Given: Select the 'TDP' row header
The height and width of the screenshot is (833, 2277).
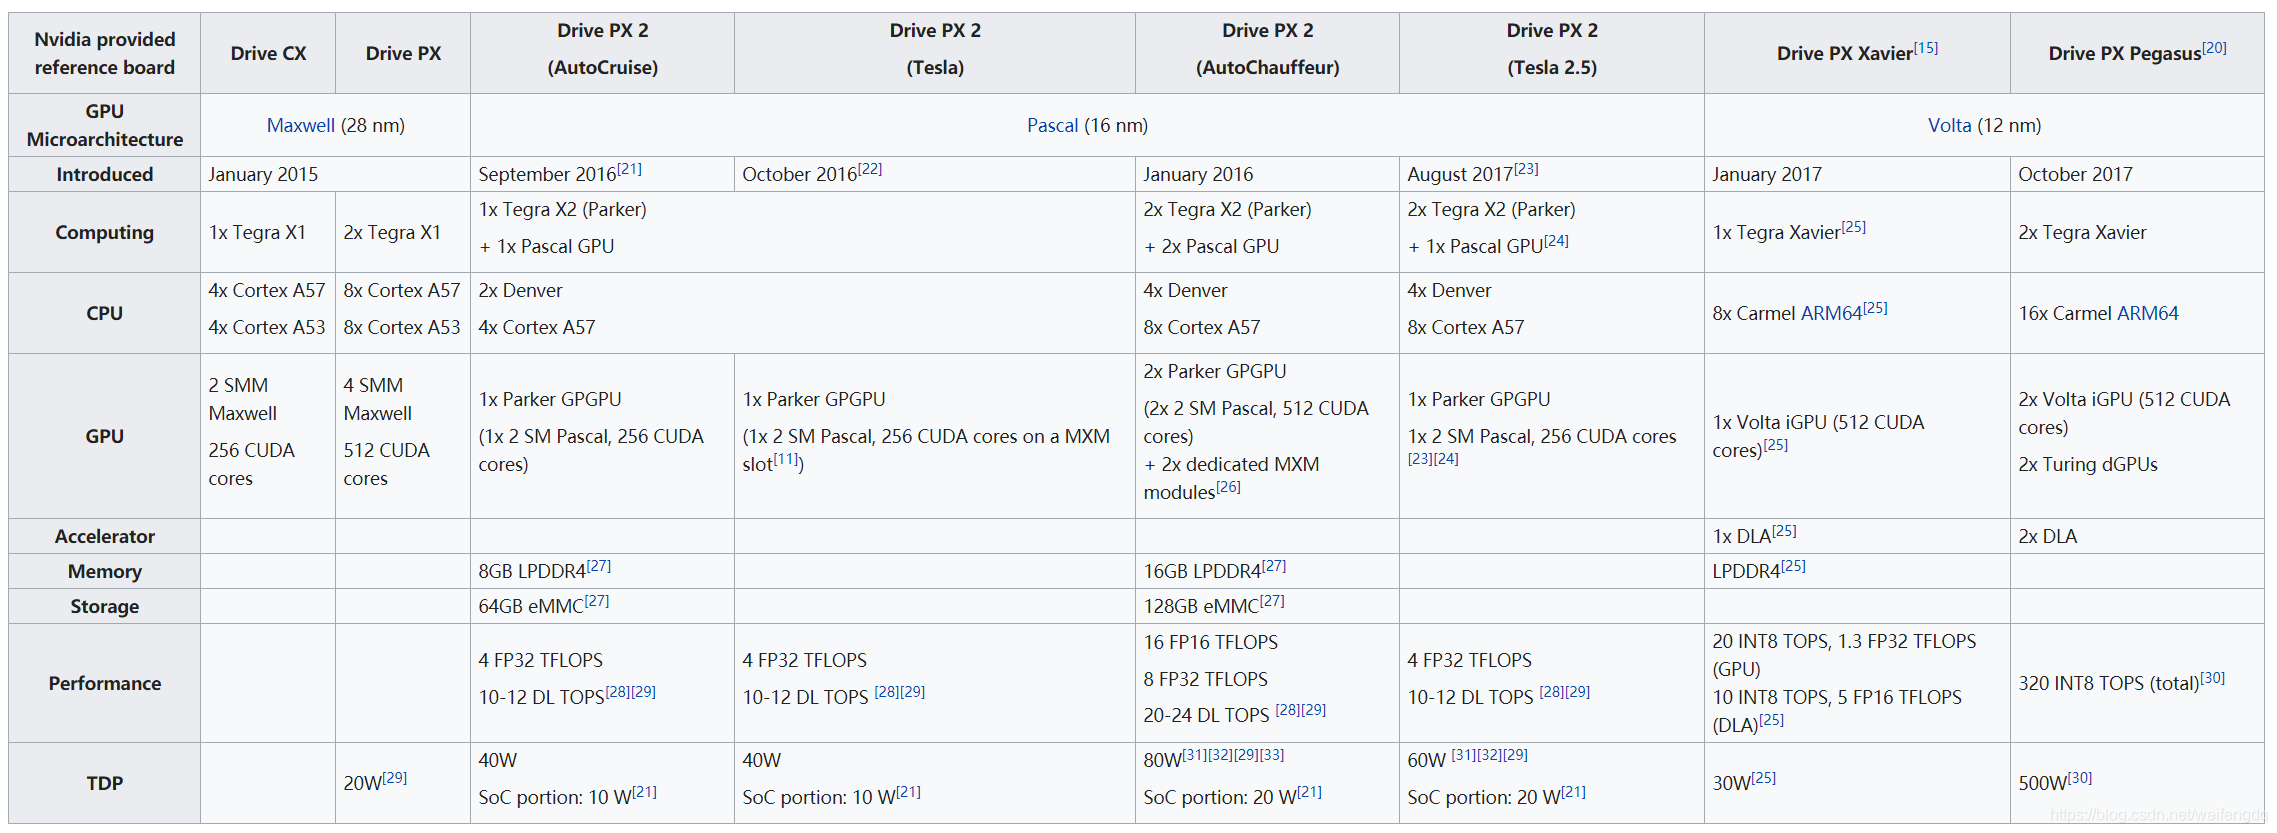Looking at the screenshot, I should click(104, 783).
